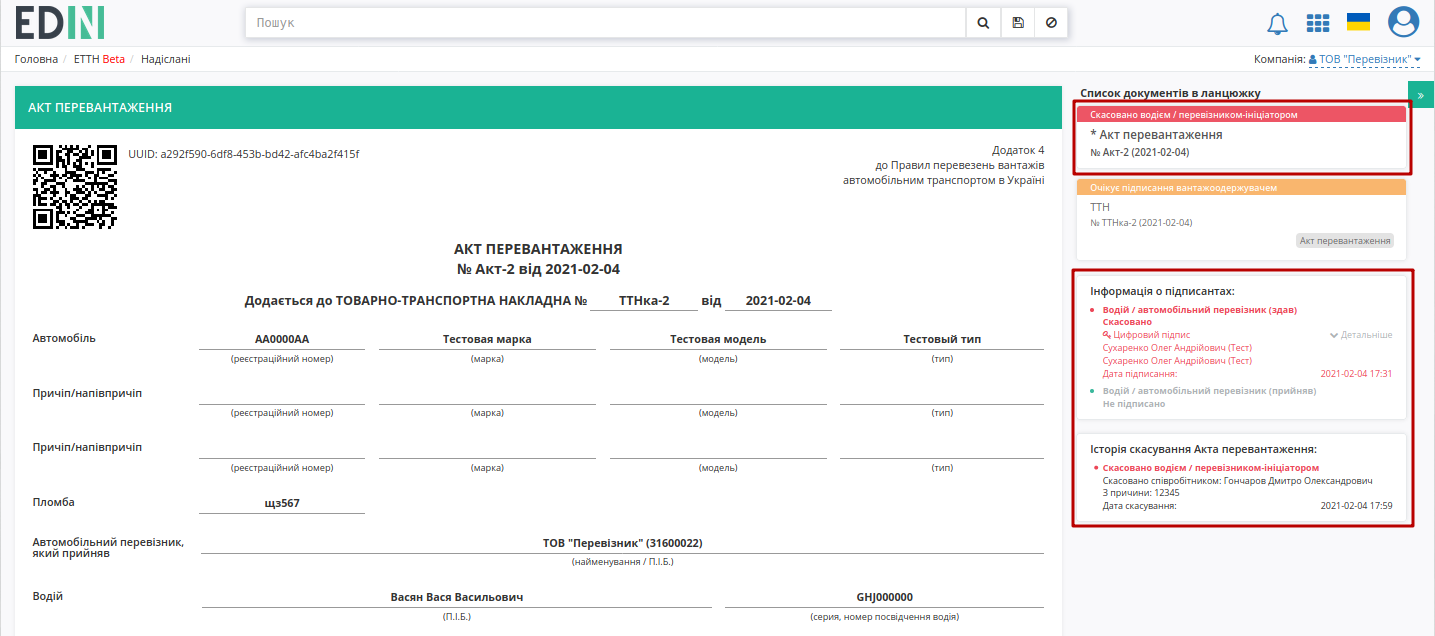Click the EDIN logo
Screen dimensions: 1435x636
click(x=59, y=22)
